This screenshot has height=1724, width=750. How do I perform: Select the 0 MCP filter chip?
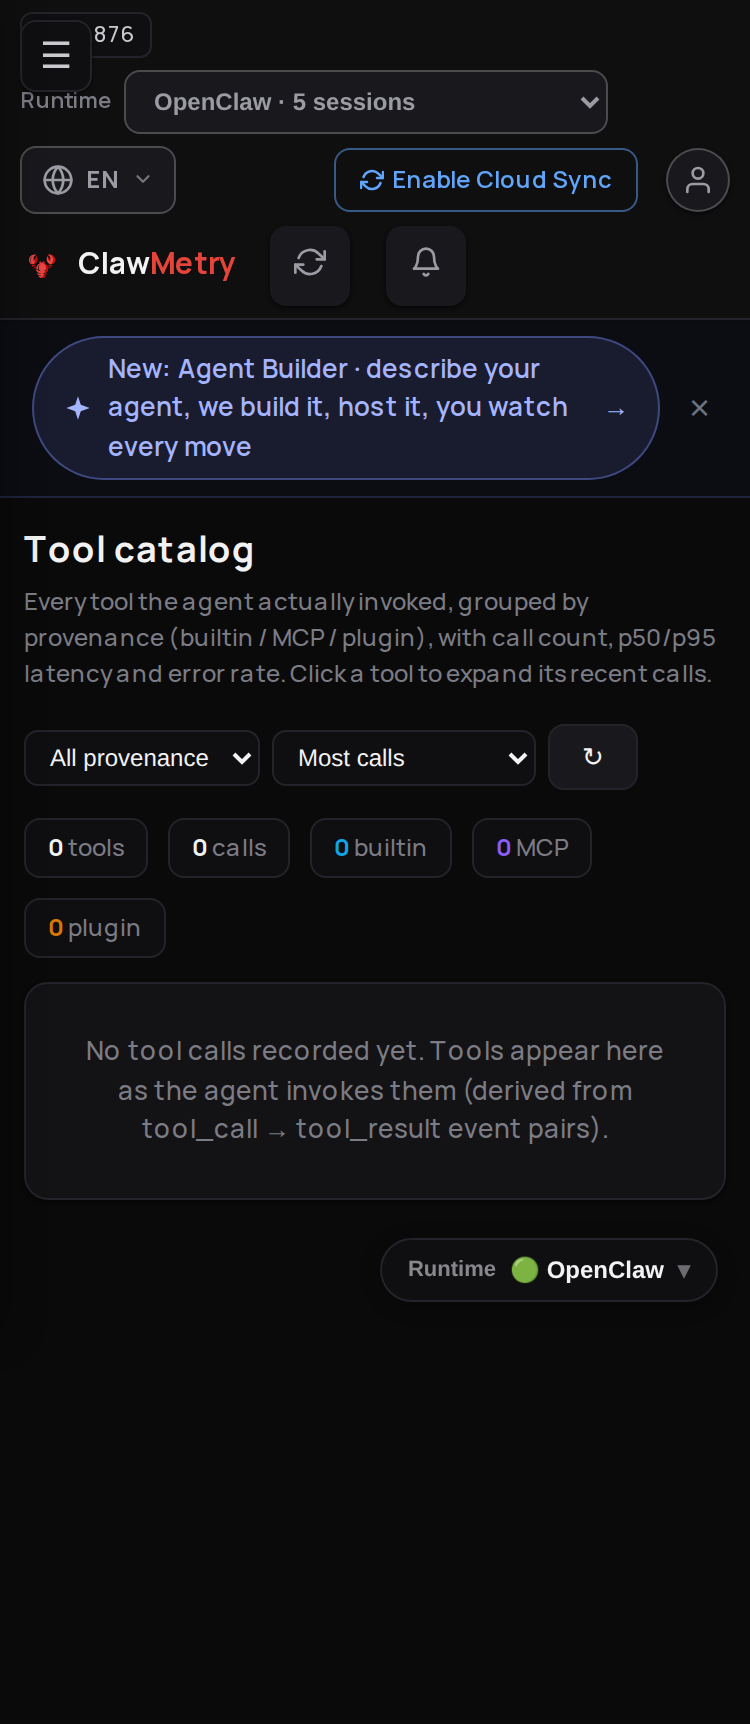click(532, 848)
